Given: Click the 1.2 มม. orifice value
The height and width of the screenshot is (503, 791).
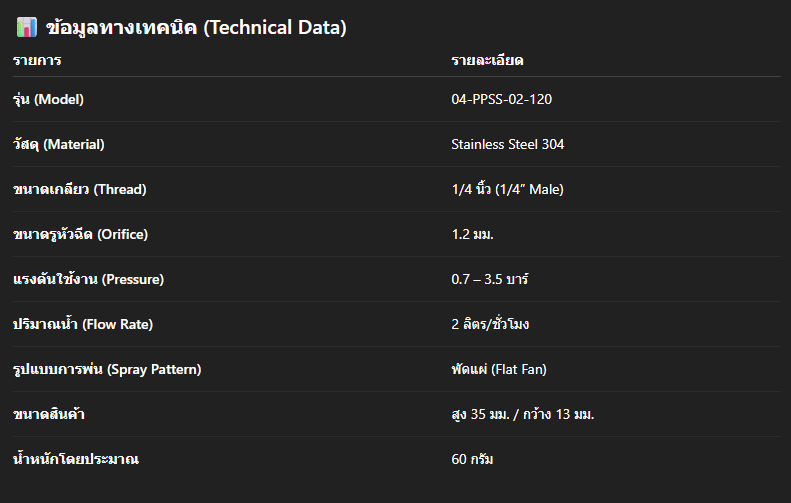Looking at the screenshot, I should pyautogui.click(x=473, y=234).
